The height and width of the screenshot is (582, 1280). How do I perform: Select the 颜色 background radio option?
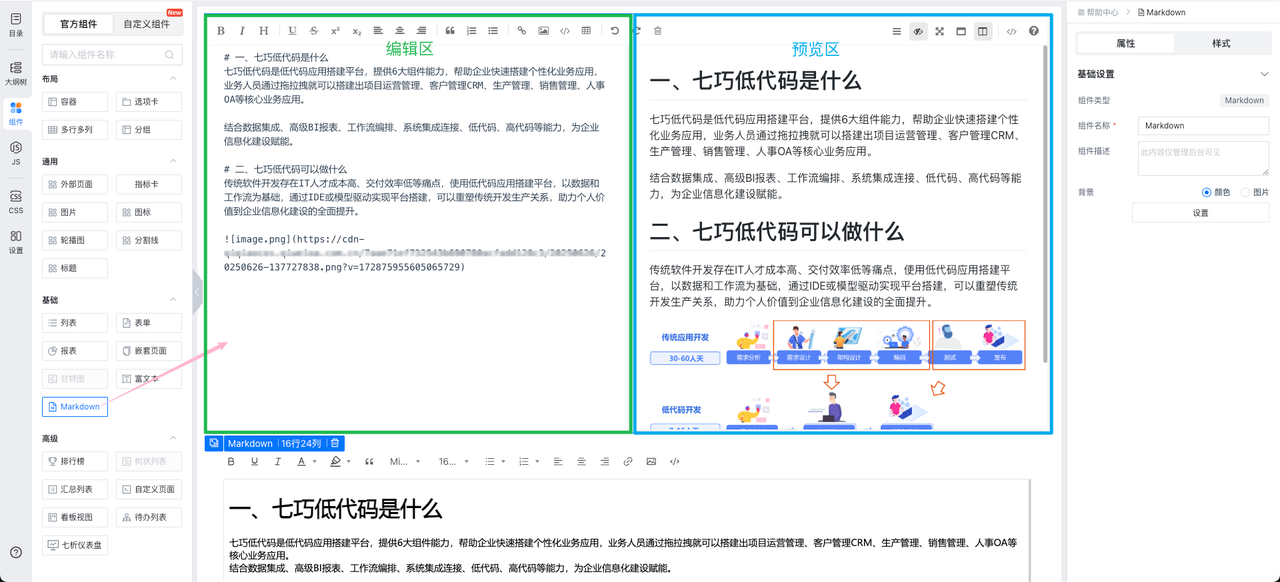1207,192
